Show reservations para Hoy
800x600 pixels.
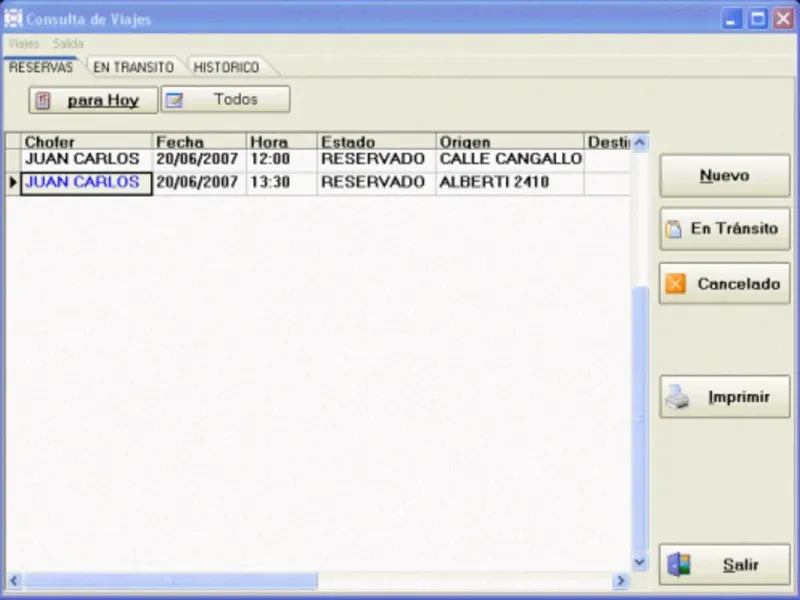pyautogui.click(x=93, y=100)
